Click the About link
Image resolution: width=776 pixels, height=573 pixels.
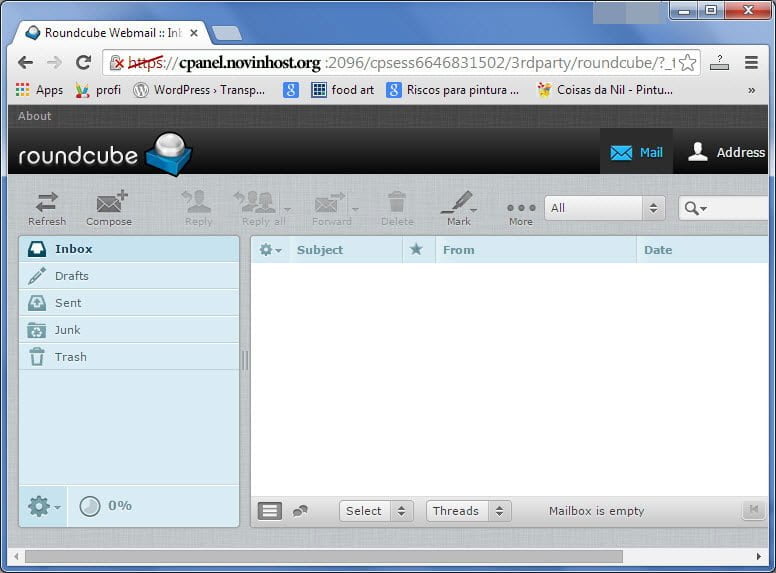(35, 116)
